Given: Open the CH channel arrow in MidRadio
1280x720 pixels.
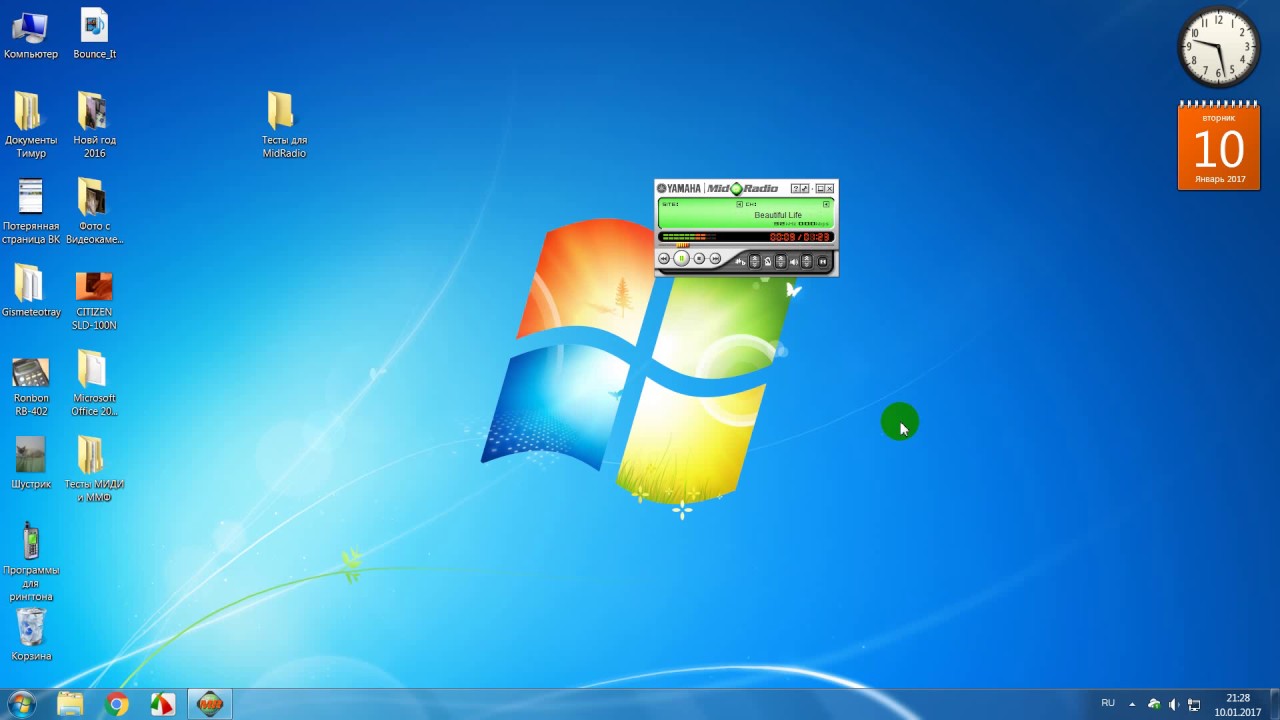Looking at the screenshot, I should 826,204.
